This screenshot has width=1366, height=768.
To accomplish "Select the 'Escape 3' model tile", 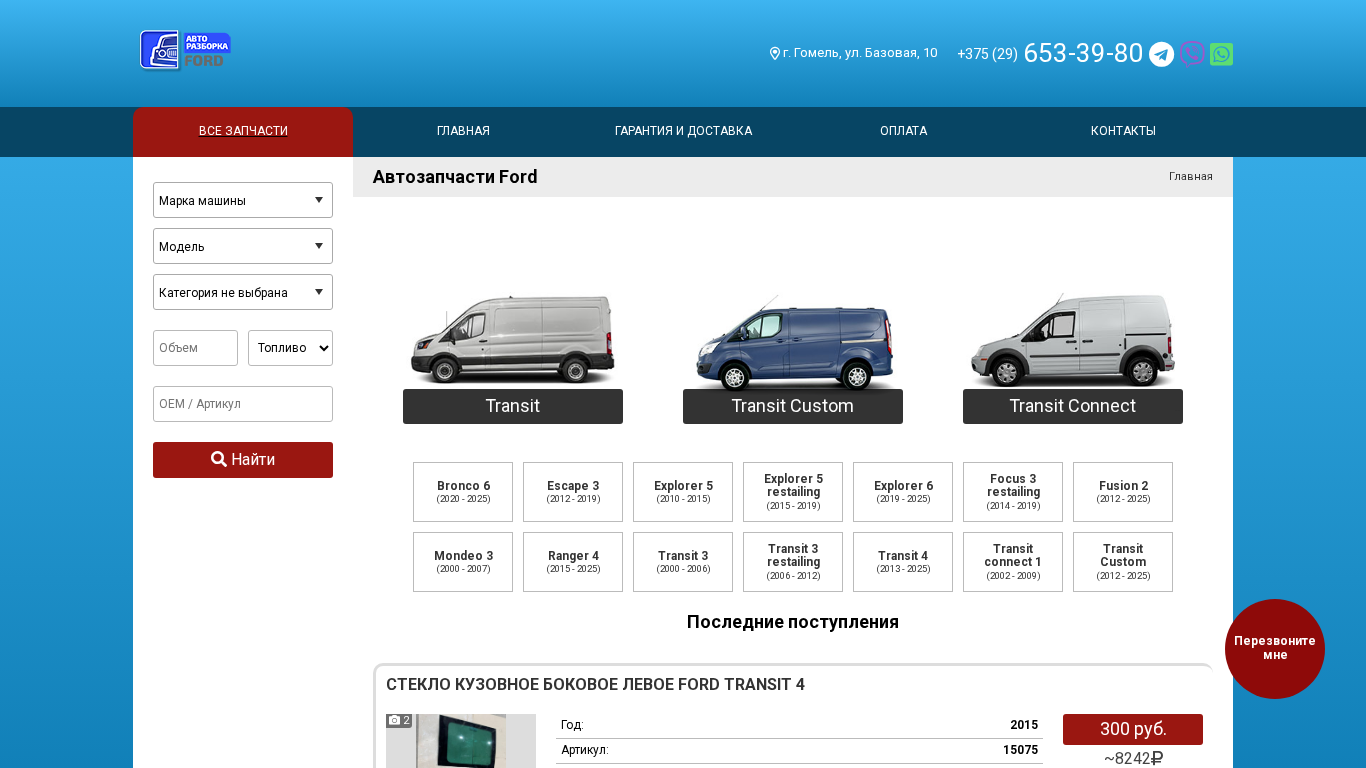I will pos(573,492).
